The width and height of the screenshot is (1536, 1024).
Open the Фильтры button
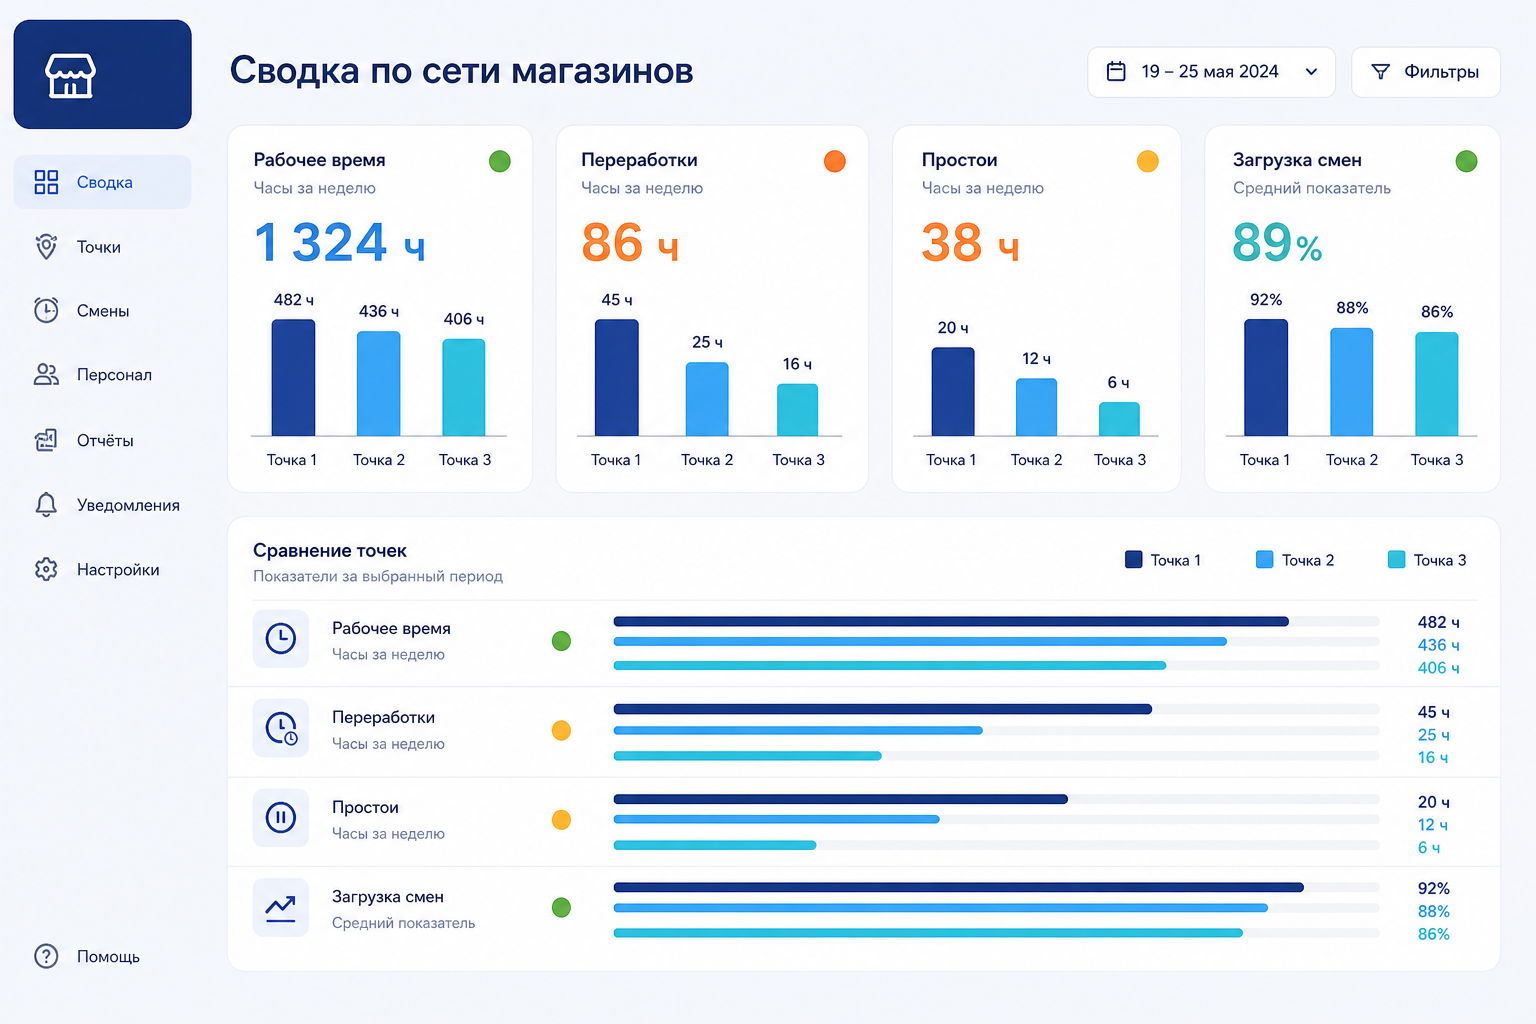[x=1425, y=72]
